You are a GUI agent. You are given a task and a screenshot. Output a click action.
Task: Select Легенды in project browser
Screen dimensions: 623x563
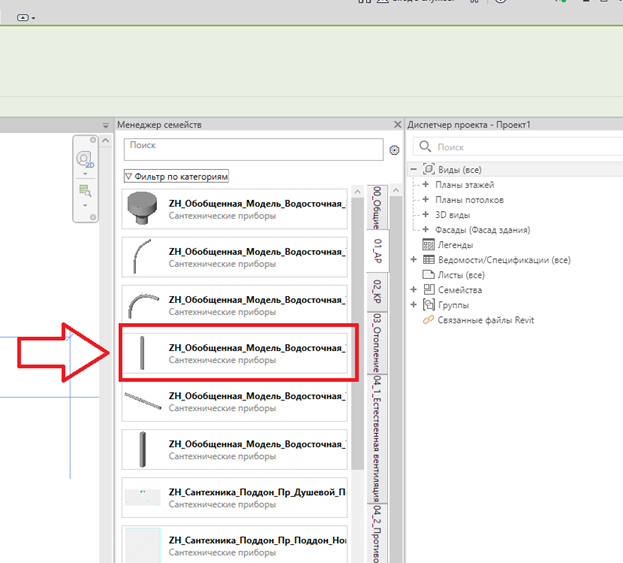coord(455,245)
